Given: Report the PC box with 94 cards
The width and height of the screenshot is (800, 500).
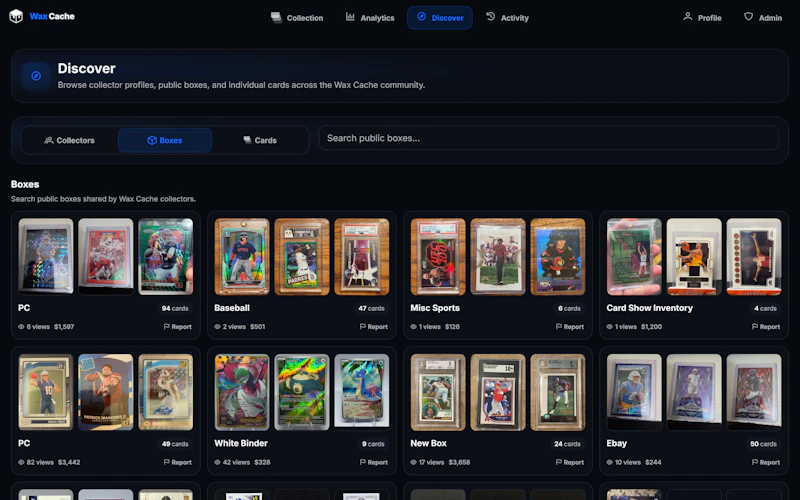Looking at the screenshot, I should point(178,327).
